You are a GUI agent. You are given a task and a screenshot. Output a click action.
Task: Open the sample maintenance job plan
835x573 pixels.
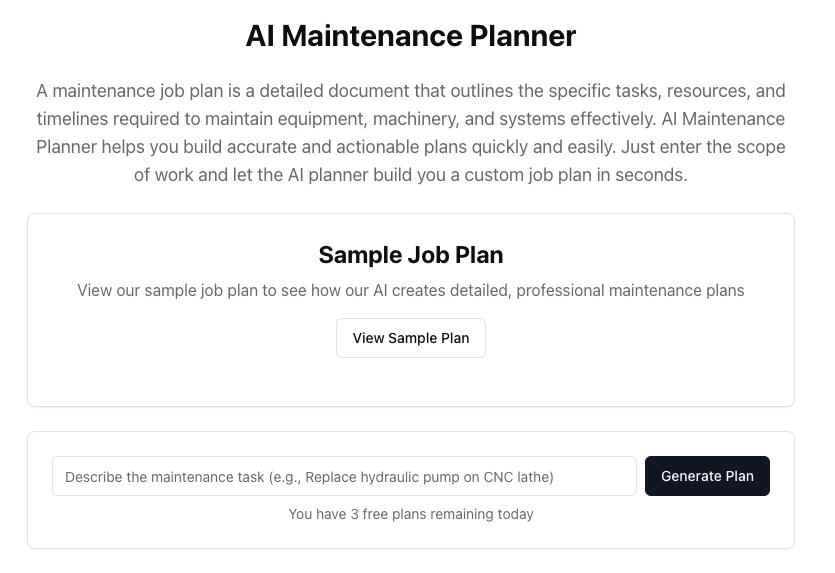[x=411, y=338]
